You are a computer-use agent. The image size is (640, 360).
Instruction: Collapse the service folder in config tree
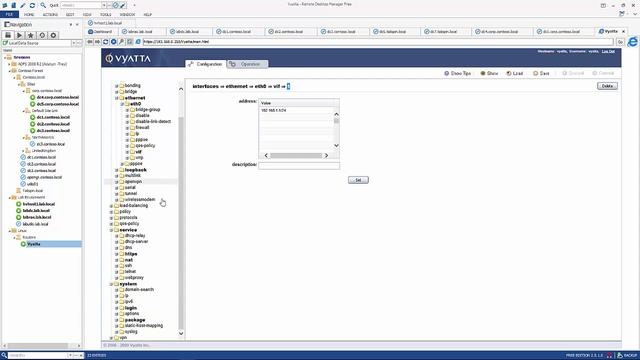coord(111,230)
